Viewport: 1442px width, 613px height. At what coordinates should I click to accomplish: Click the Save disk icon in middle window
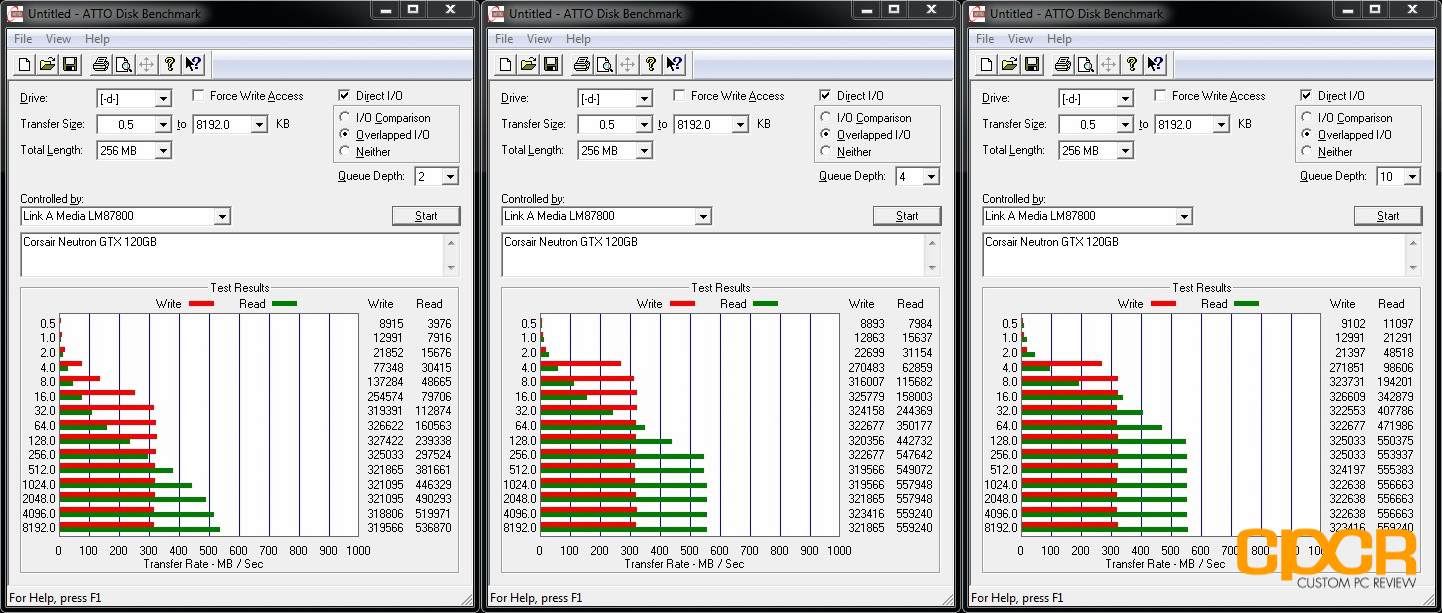pyautogui.click(x=550, y=65)
